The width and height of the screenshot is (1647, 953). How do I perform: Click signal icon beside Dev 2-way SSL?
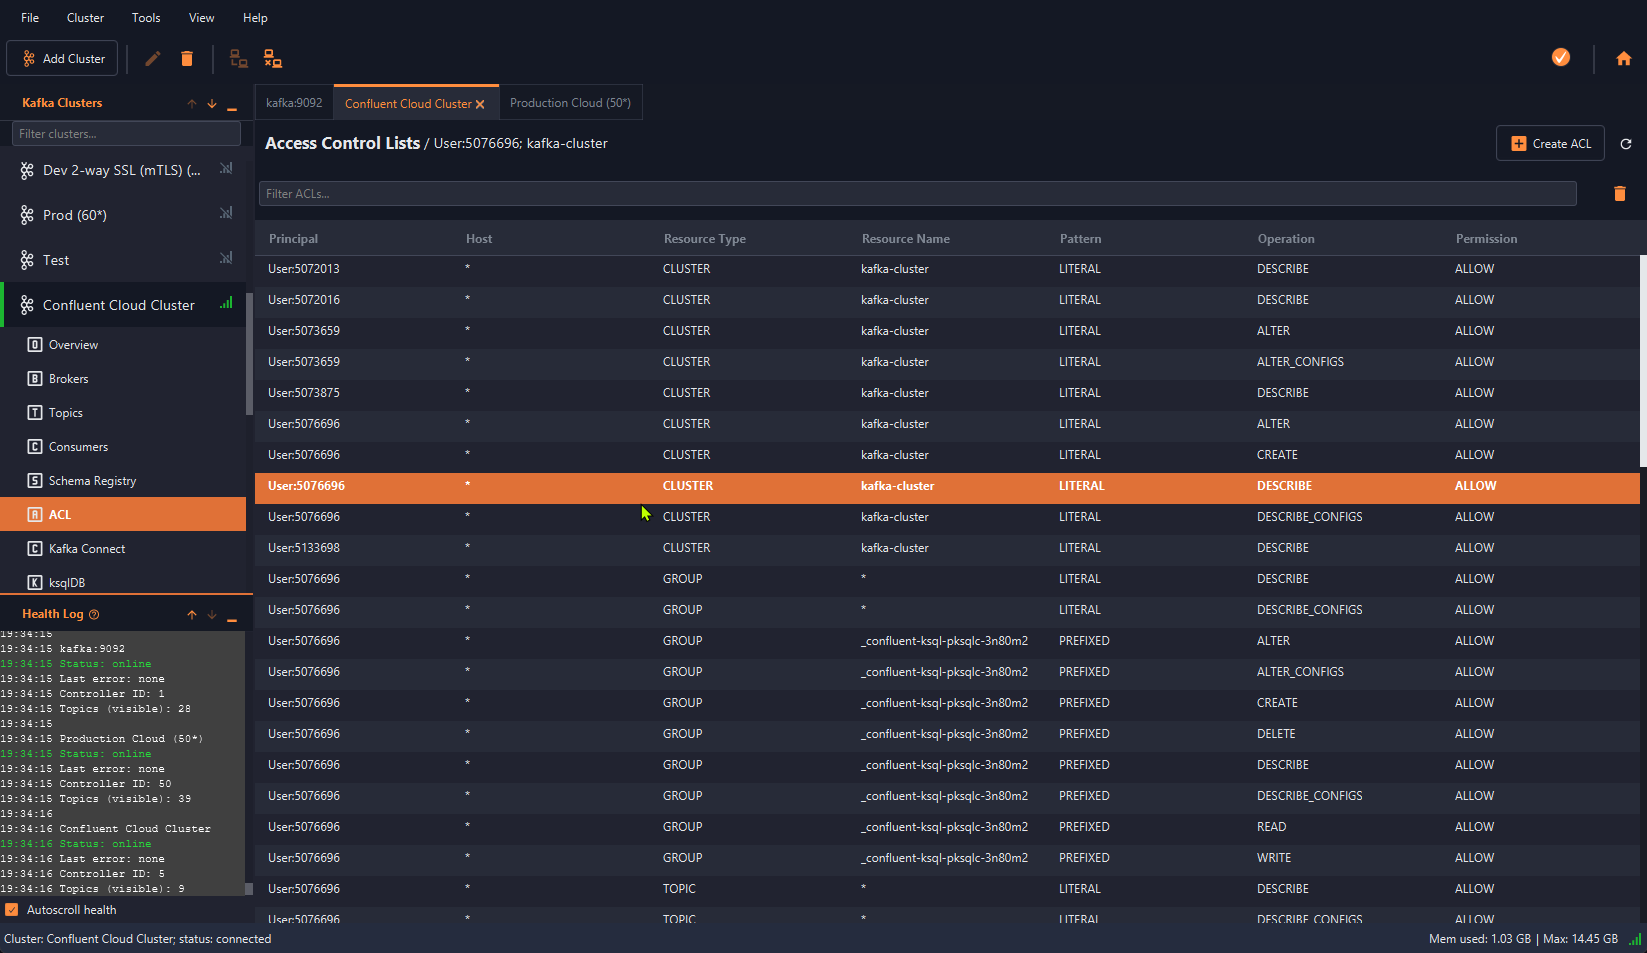[x=226, y=169]
